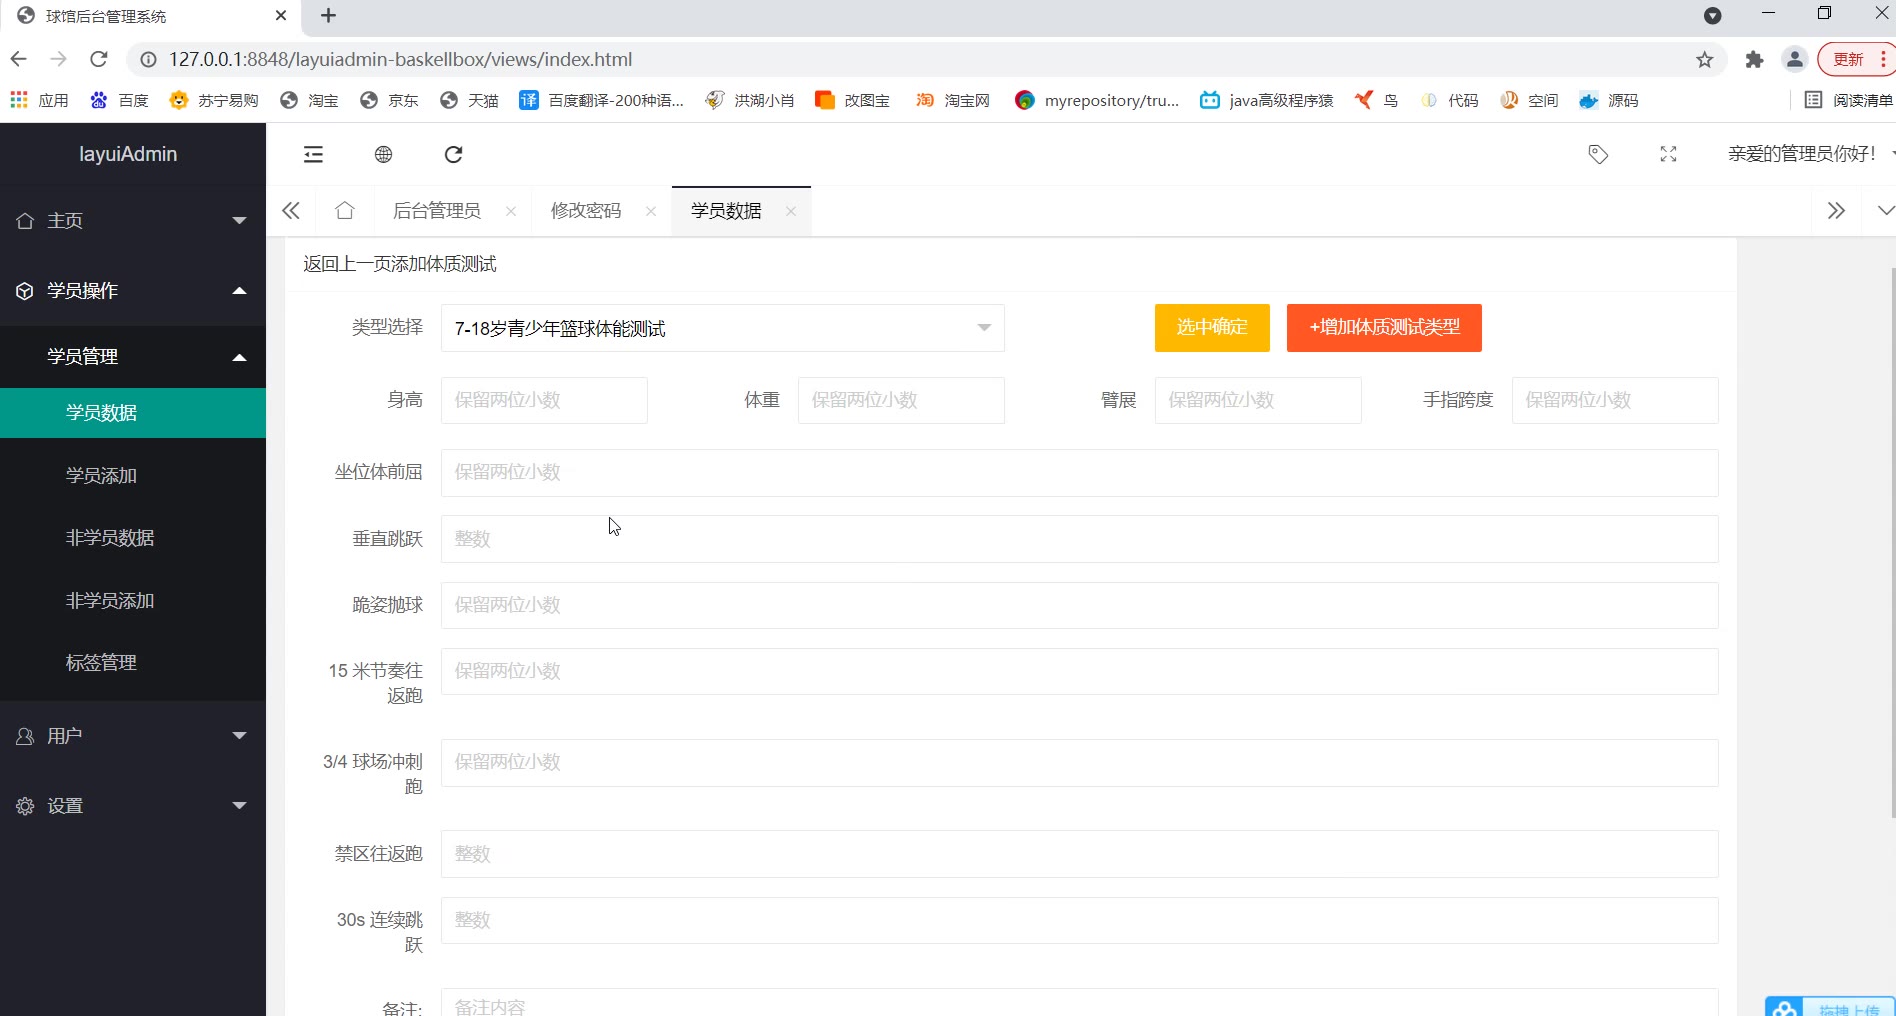Screen dimensions: 1896x1016
Task: Open the 阅读清单 reading list
Action: click(1848, 100)
